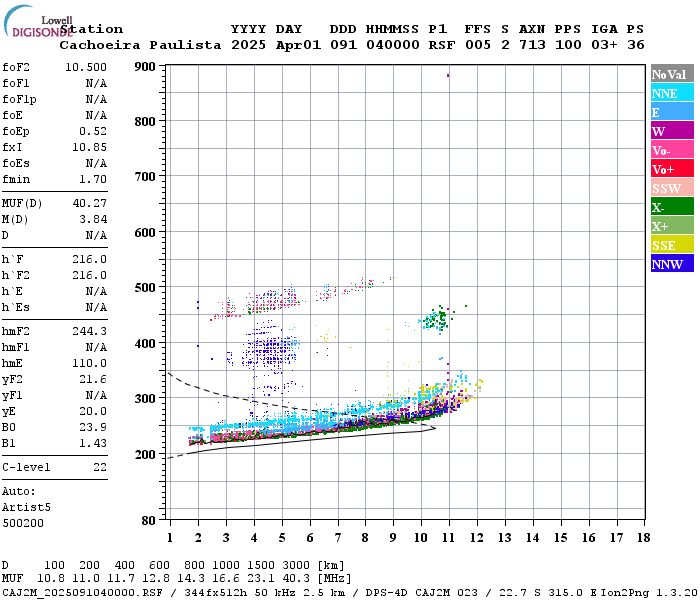Click the blue NNW echo cluster near 400 km
The width and height of the screenshot is (700, 600).
coord(269,350)
